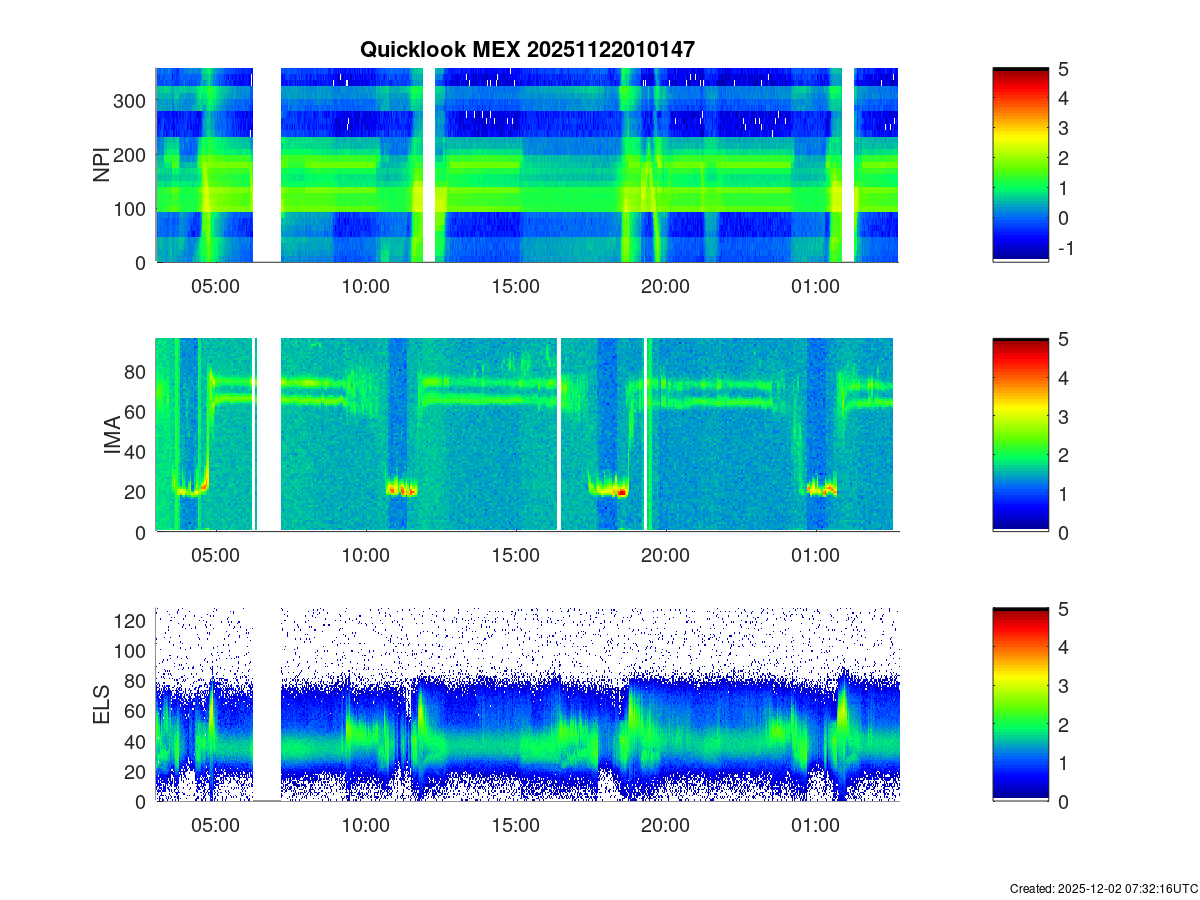Select the 15:00 tick under the NPI panel
1200x900 pixels.
515,286
